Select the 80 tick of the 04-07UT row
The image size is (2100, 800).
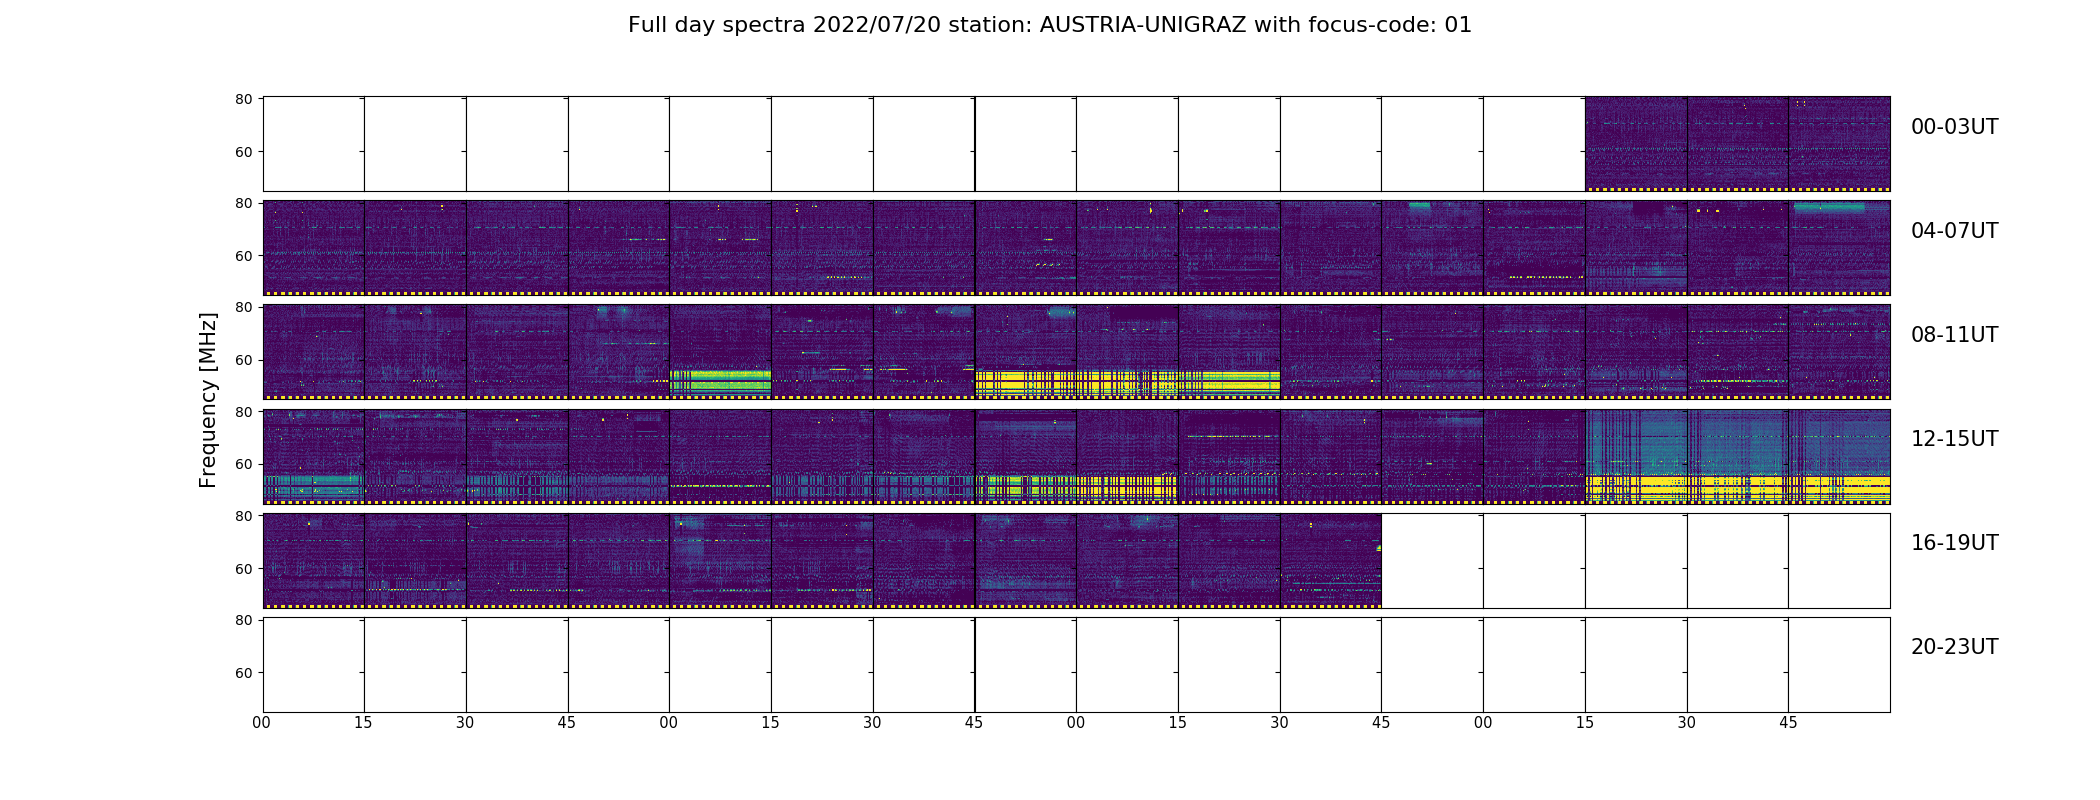coord(243,203)
